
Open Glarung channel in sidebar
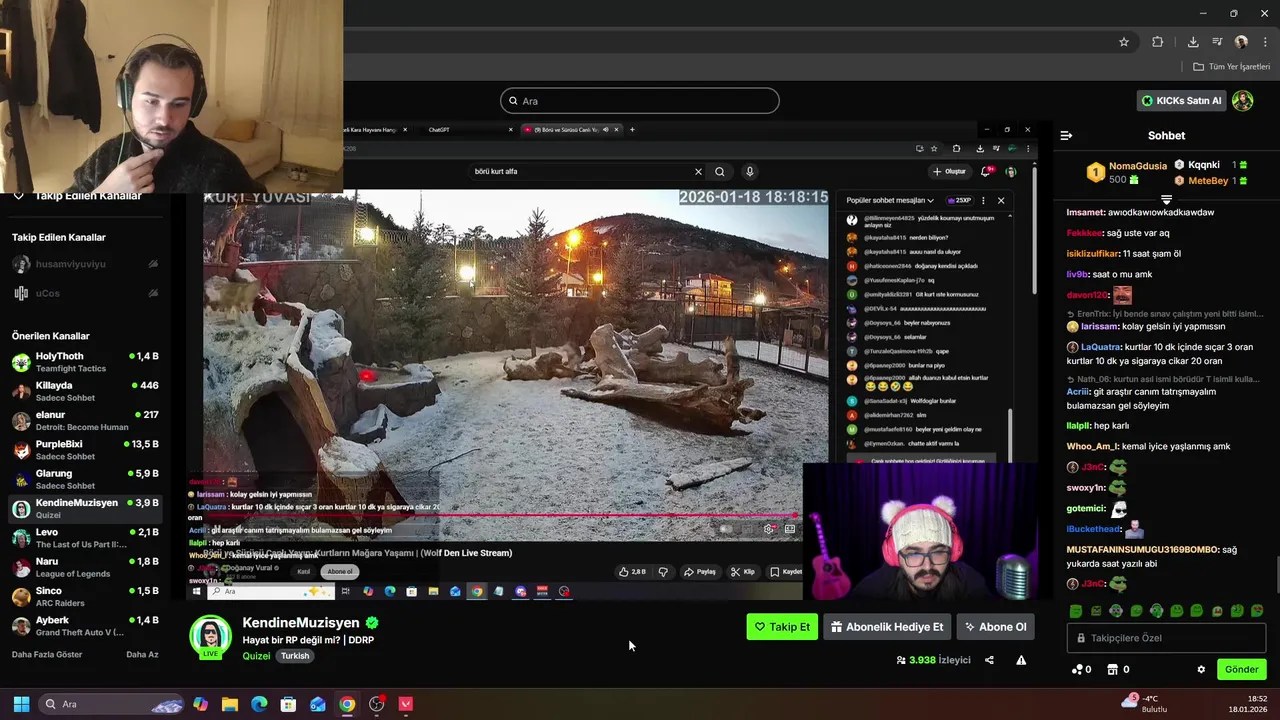(85, 479)
